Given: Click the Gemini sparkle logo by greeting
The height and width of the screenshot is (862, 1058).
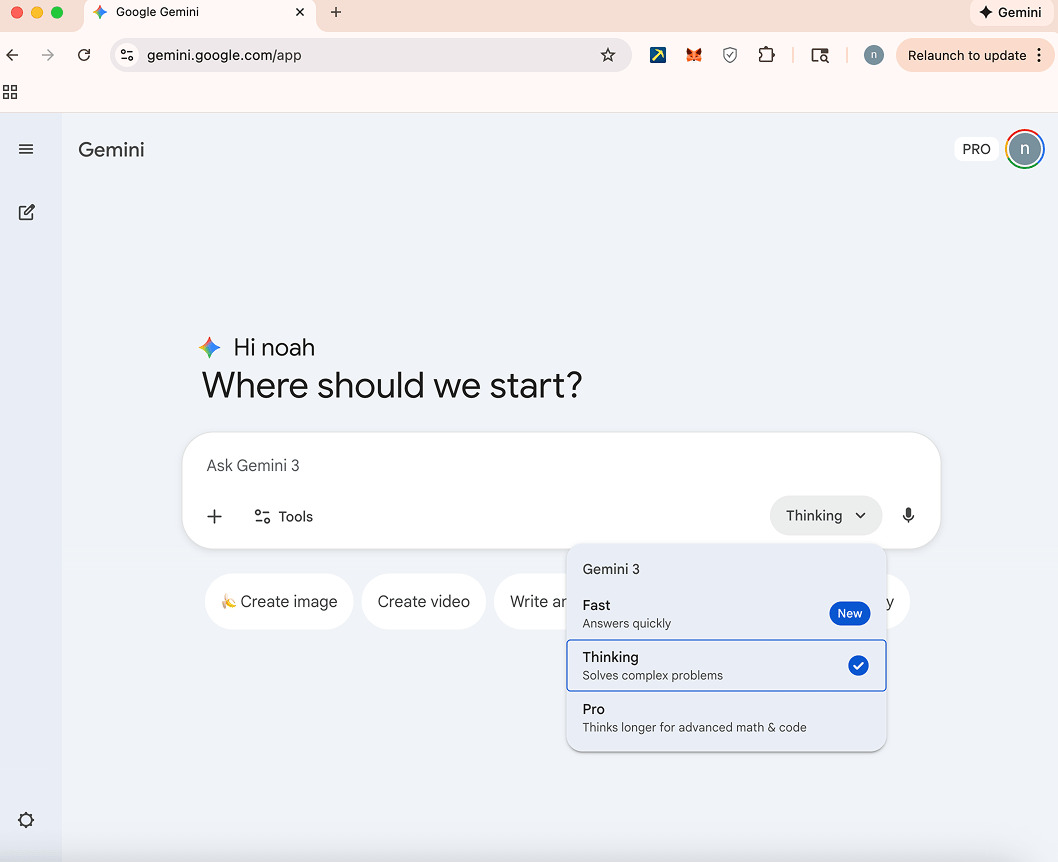Looking at the screenshot, I should pos(210,347).
